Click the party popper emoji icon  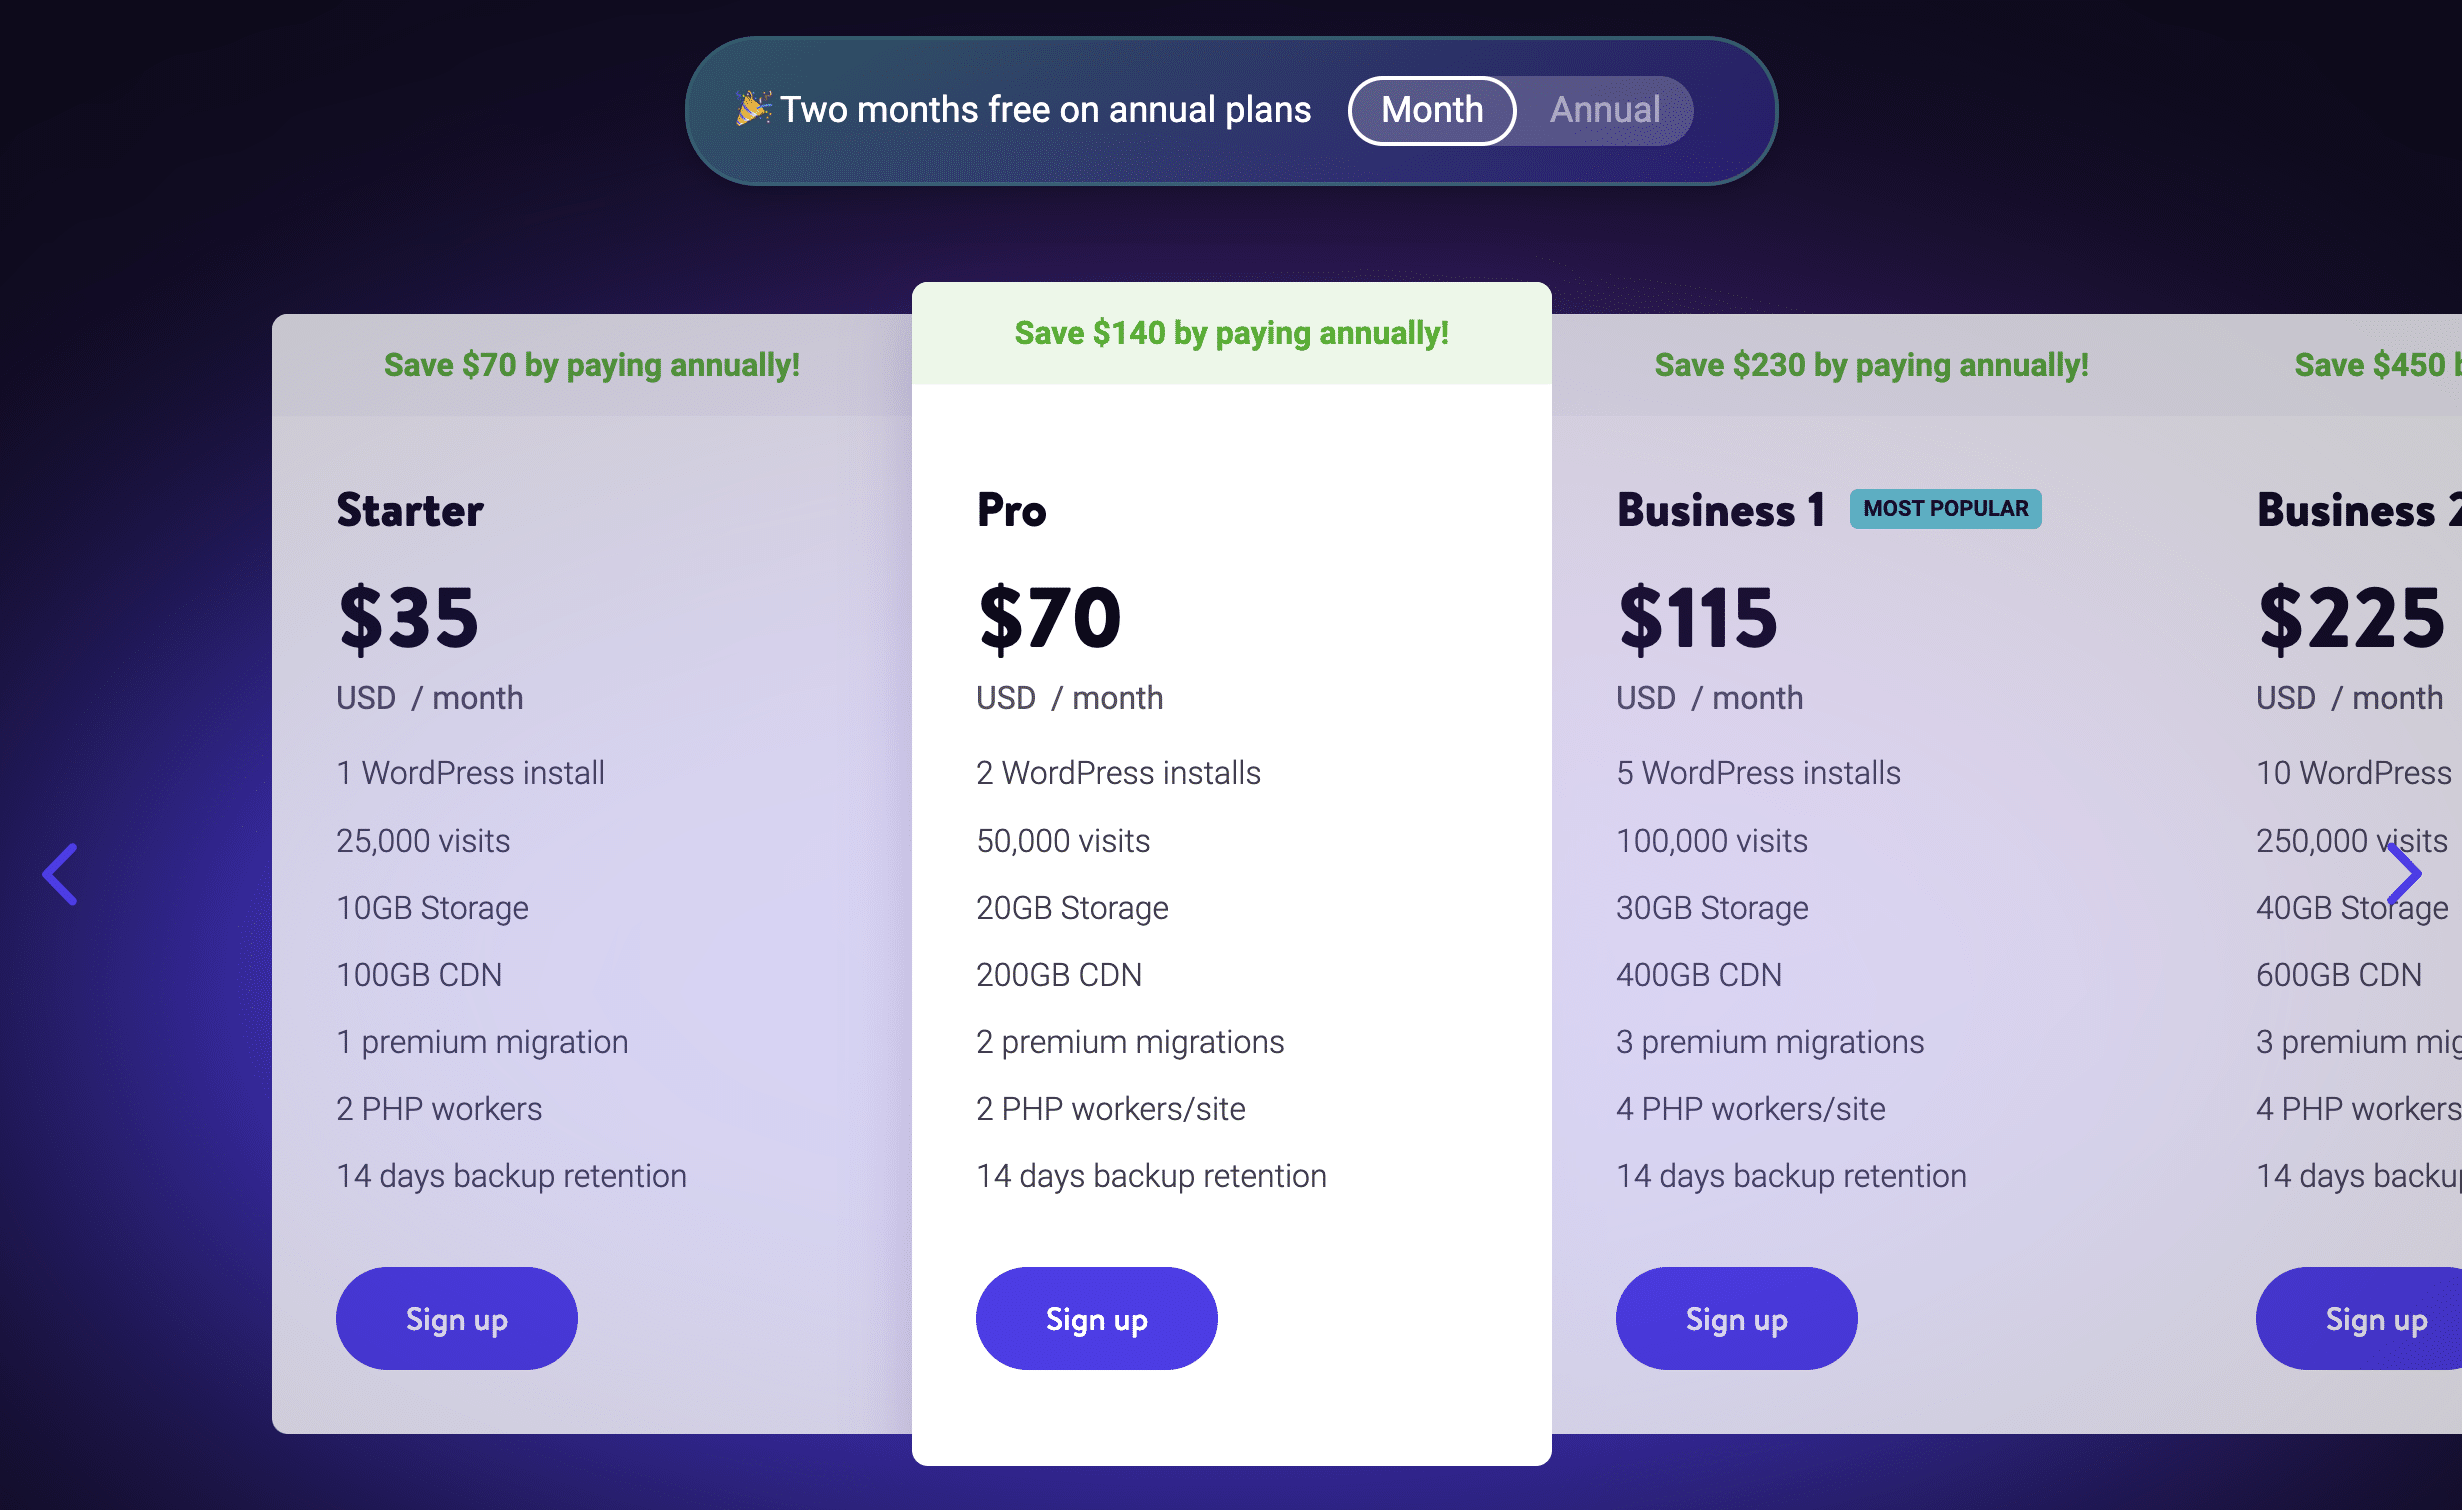click(754, 108)
